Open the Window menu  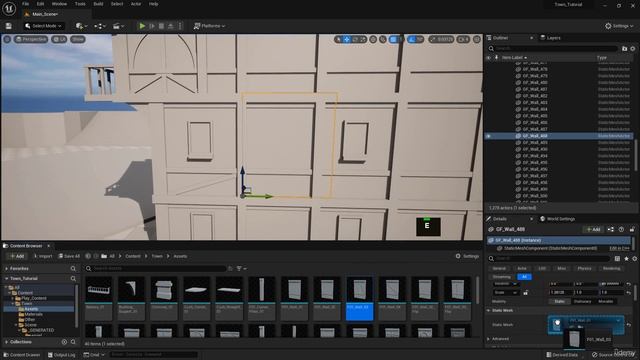pos(59,4)
